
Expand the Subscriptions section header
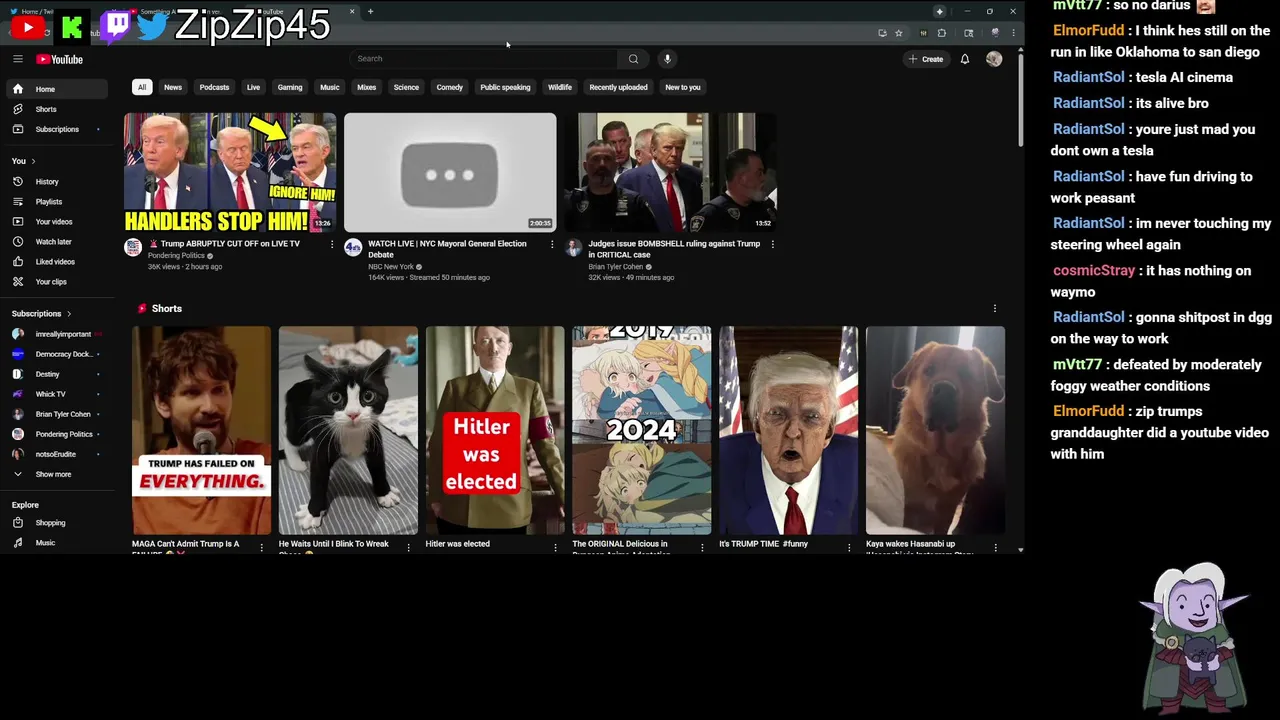tap(42, 314)
